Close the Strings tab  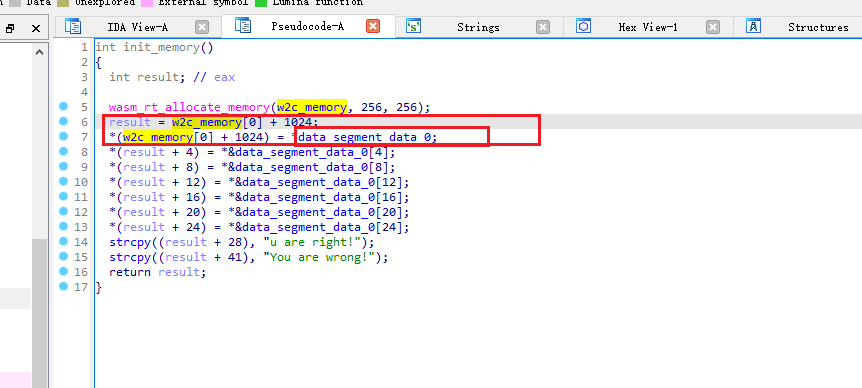(x=543, y=27)
